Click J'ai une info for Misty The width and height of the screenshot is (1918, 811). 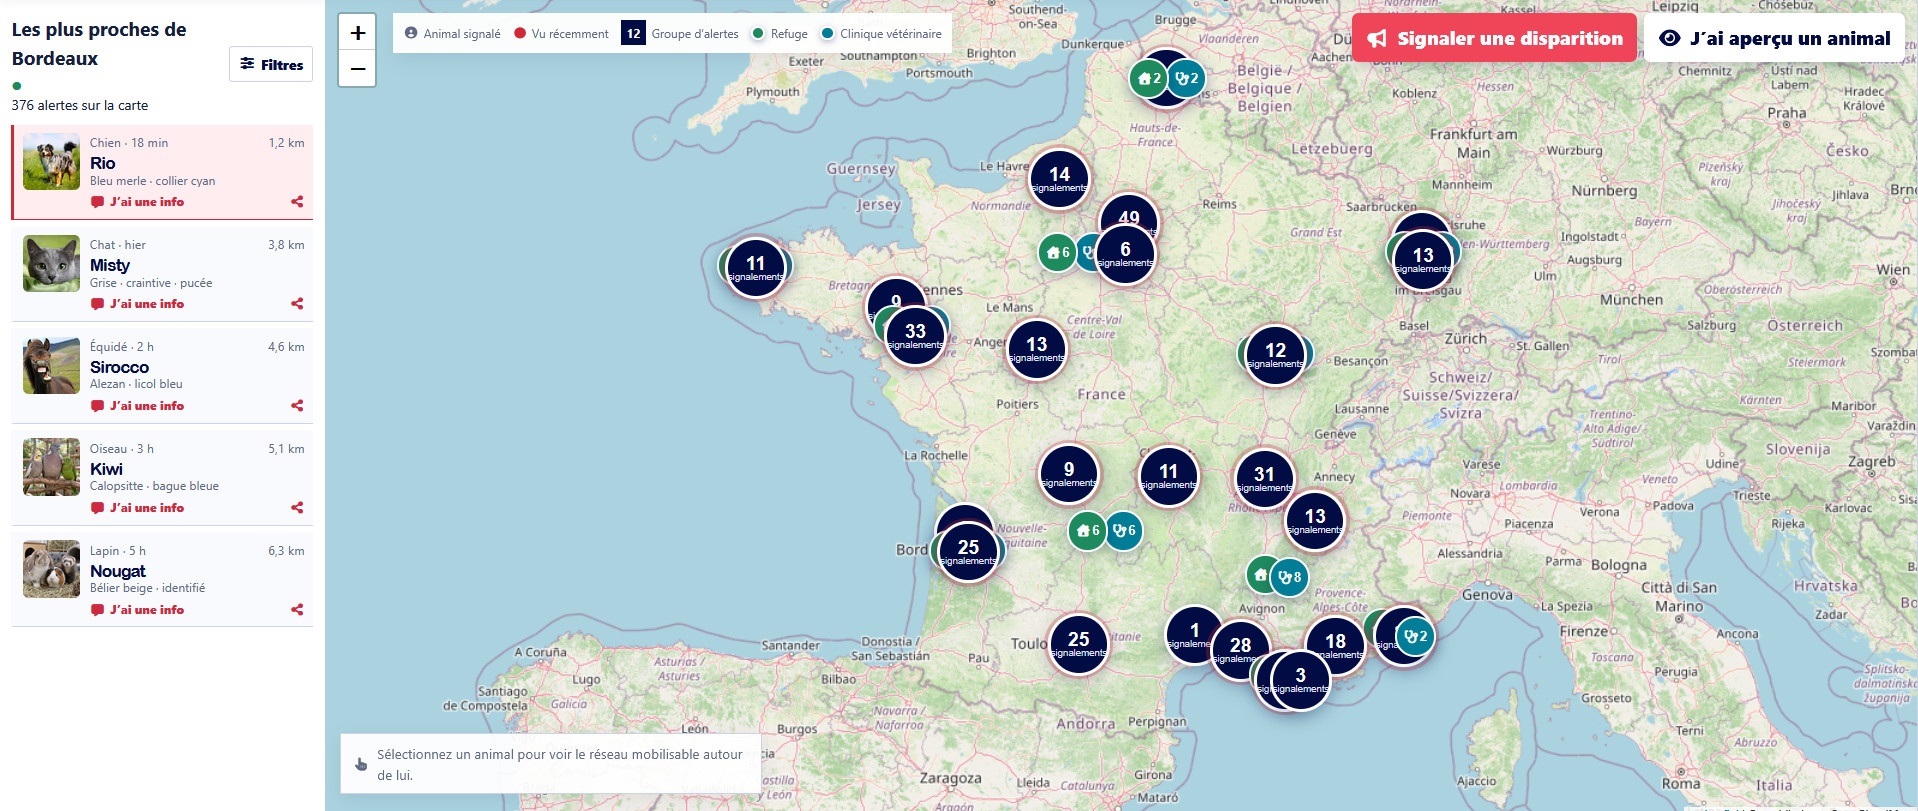pyautogui.click(x=137, y=304)
